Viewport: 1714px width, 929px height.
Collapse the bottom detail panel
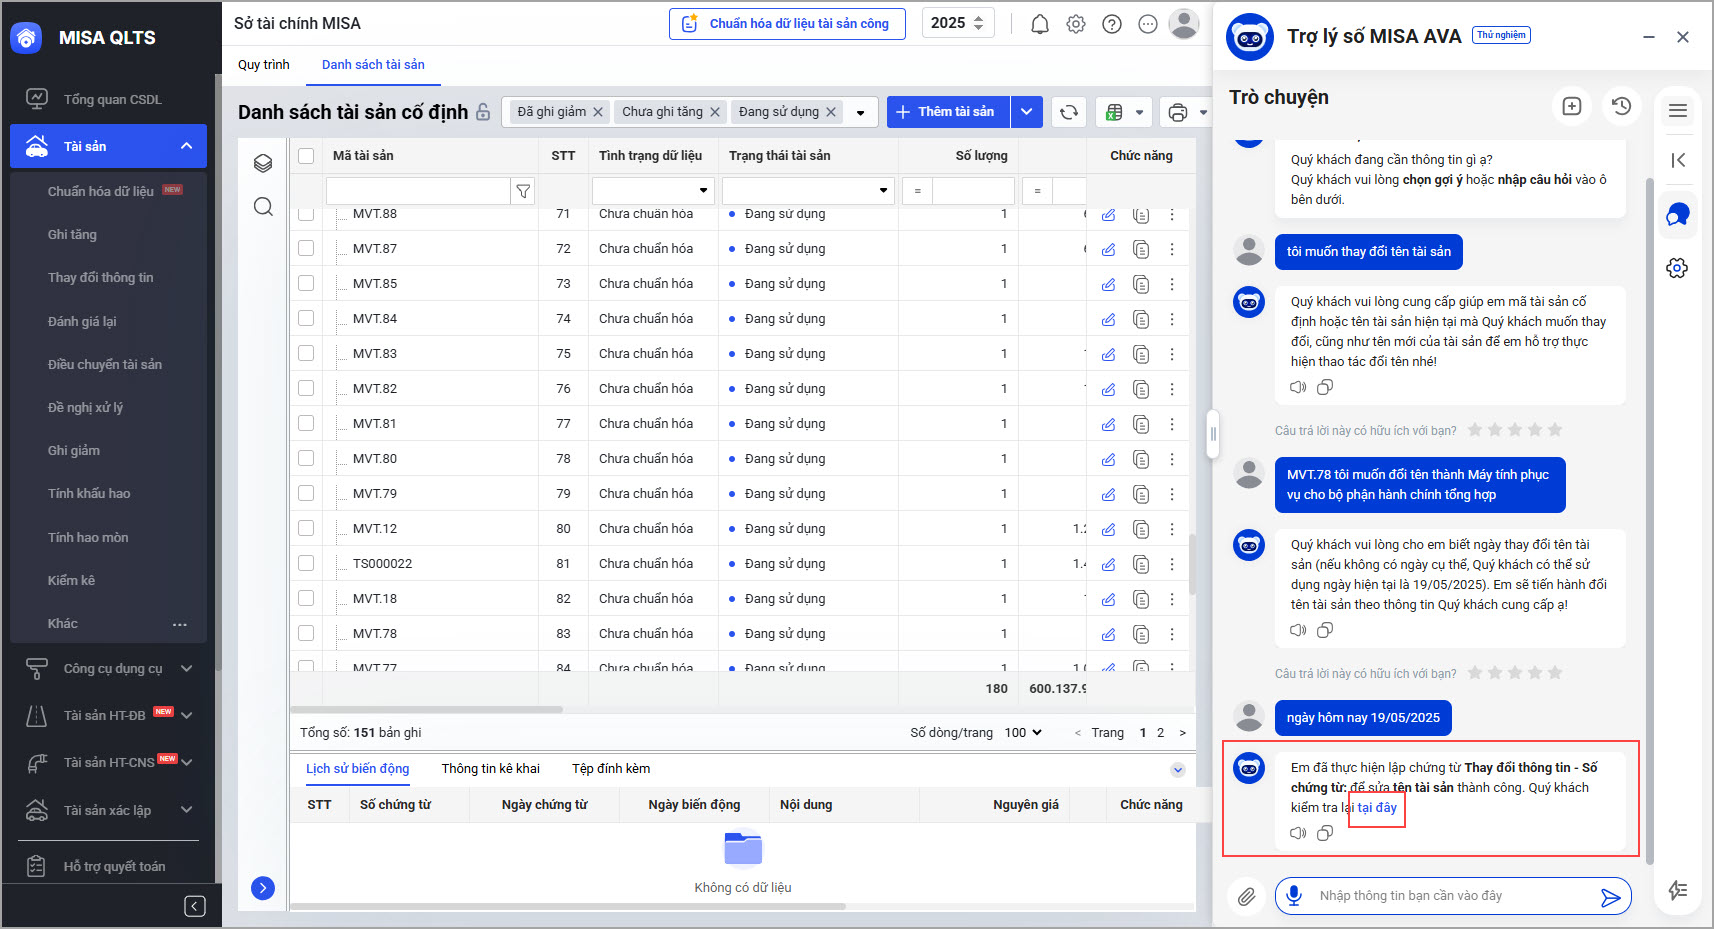(1178, 770)
